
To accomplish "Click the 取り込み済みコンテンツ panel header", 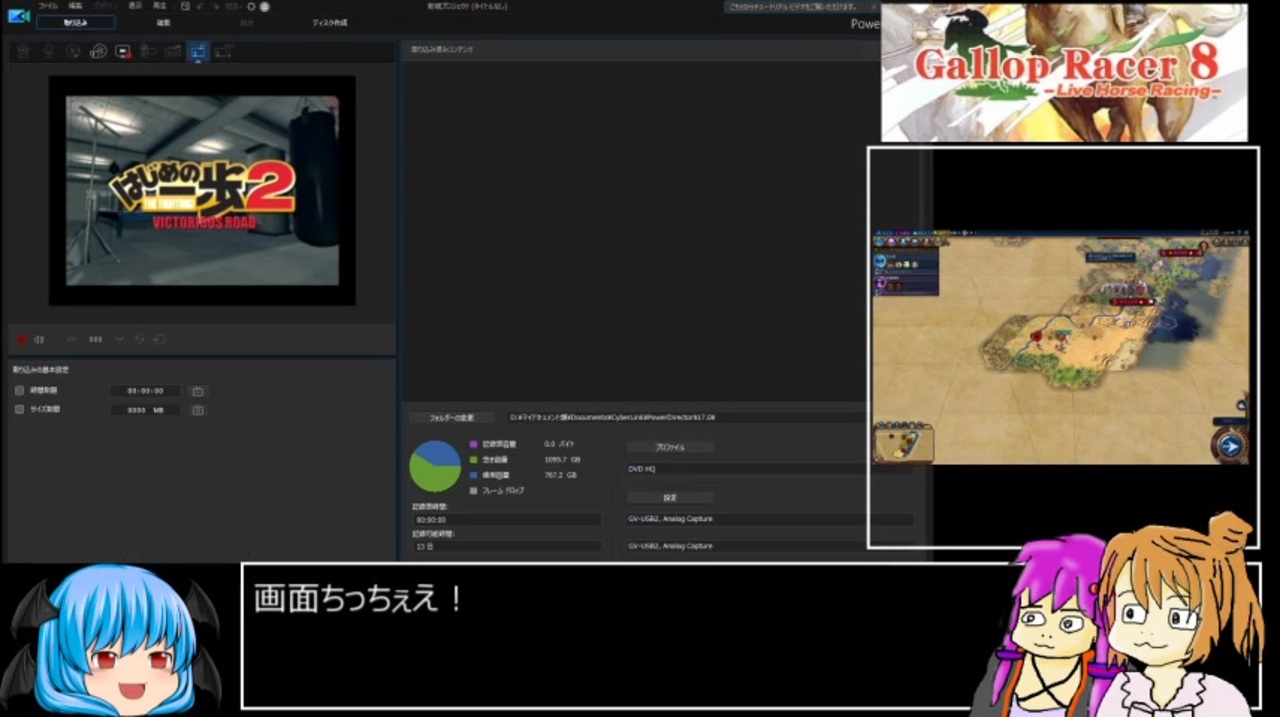I will tap(441, 48).
